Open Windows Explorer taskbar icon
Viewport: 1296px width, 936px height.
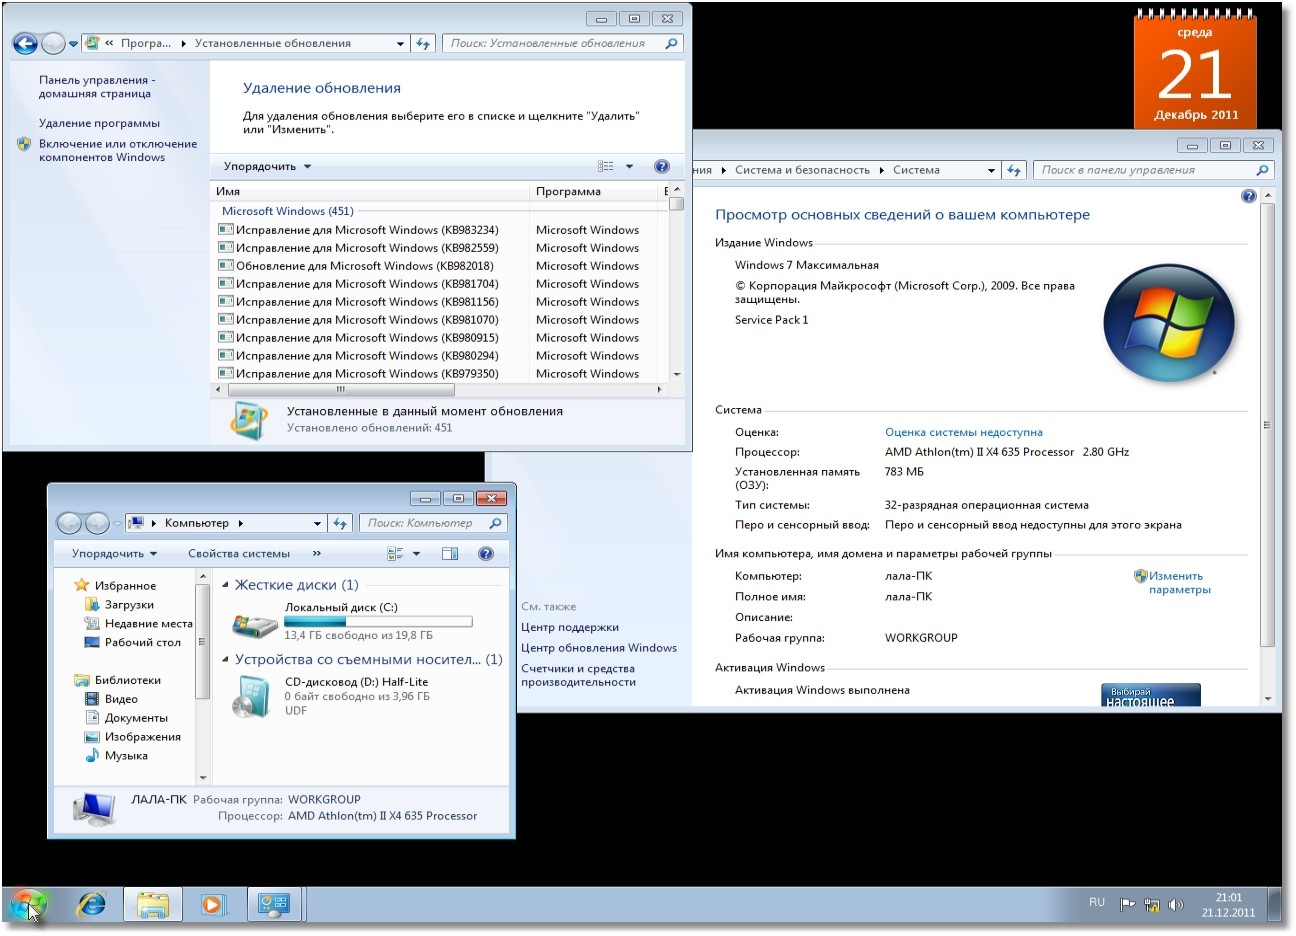pyautogui.click(x=153, y=905)
